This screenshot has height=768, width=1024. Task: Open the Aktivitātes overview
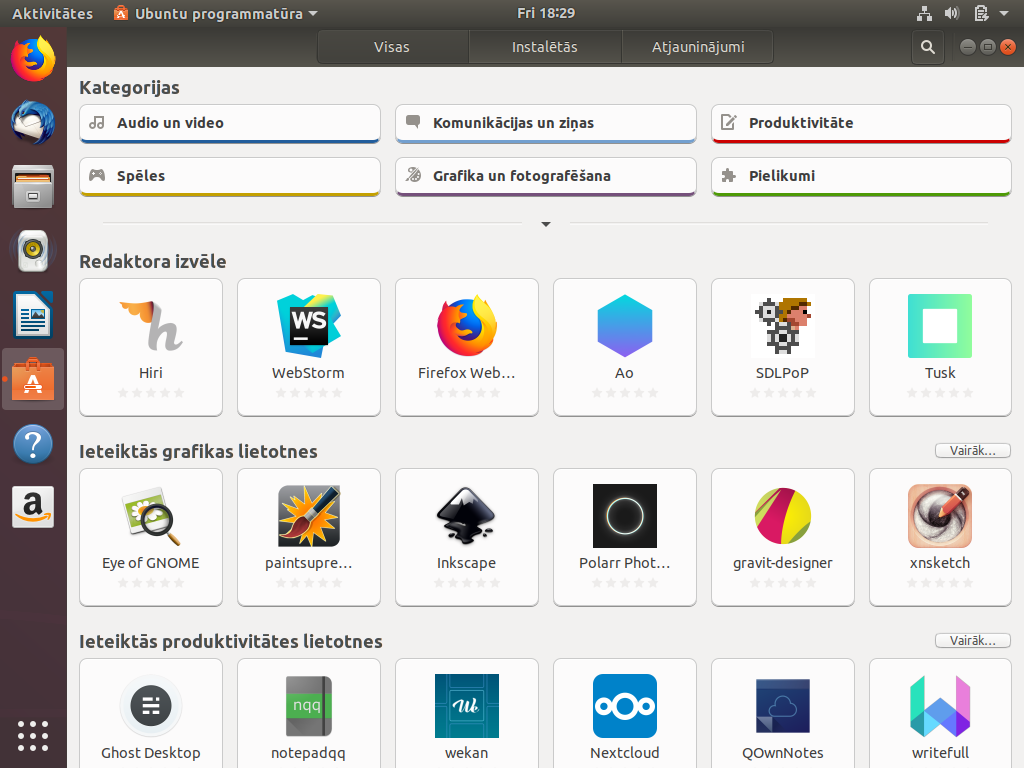point(52,13)
